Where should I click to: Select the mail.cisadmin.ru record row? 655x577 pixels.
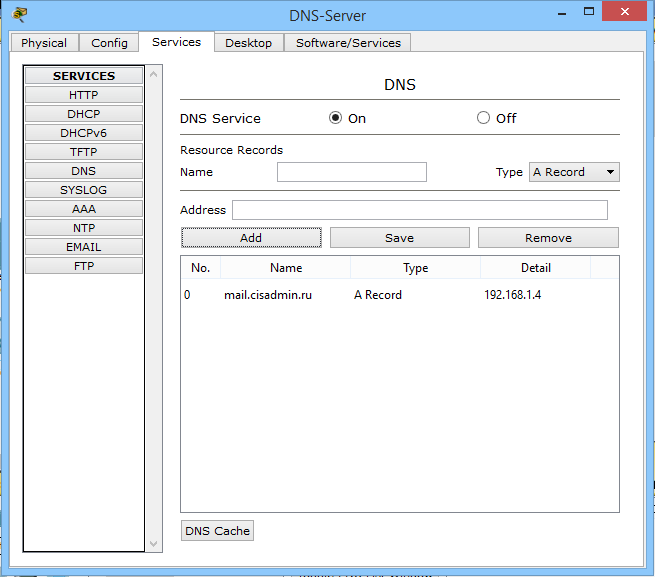pos(400,295)
